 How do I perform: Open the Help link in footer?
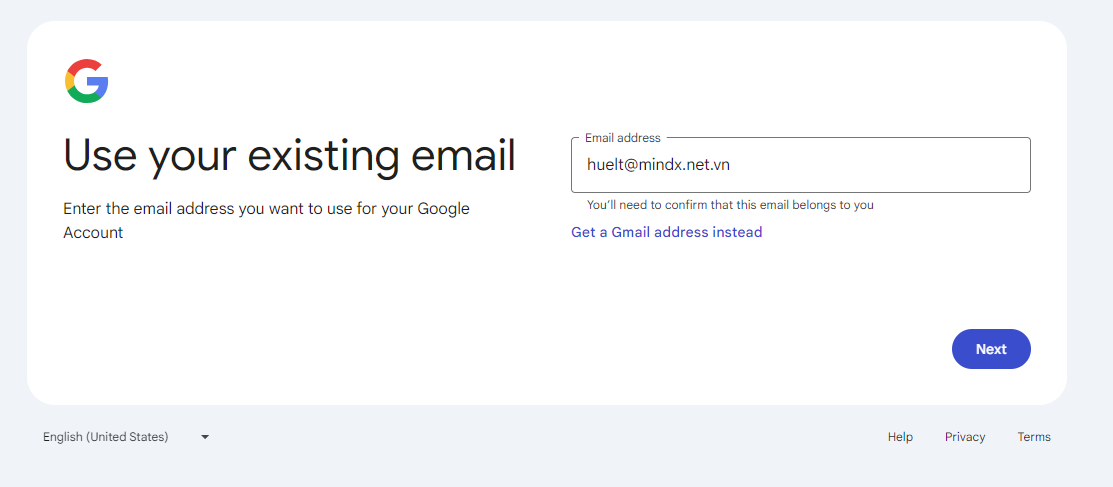click(900, 437)
